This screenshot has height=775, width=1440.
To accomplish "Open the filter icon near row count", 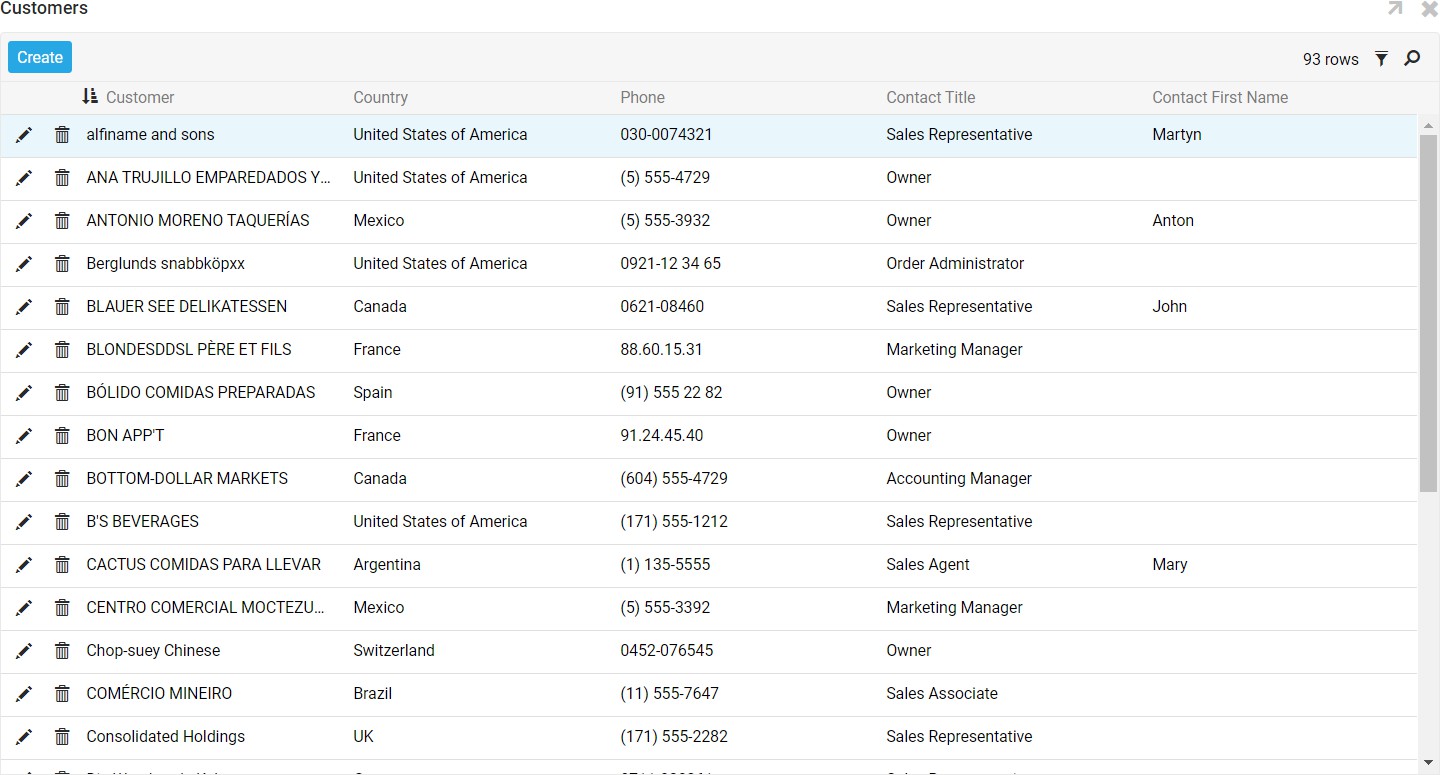I will point(1381,59).
